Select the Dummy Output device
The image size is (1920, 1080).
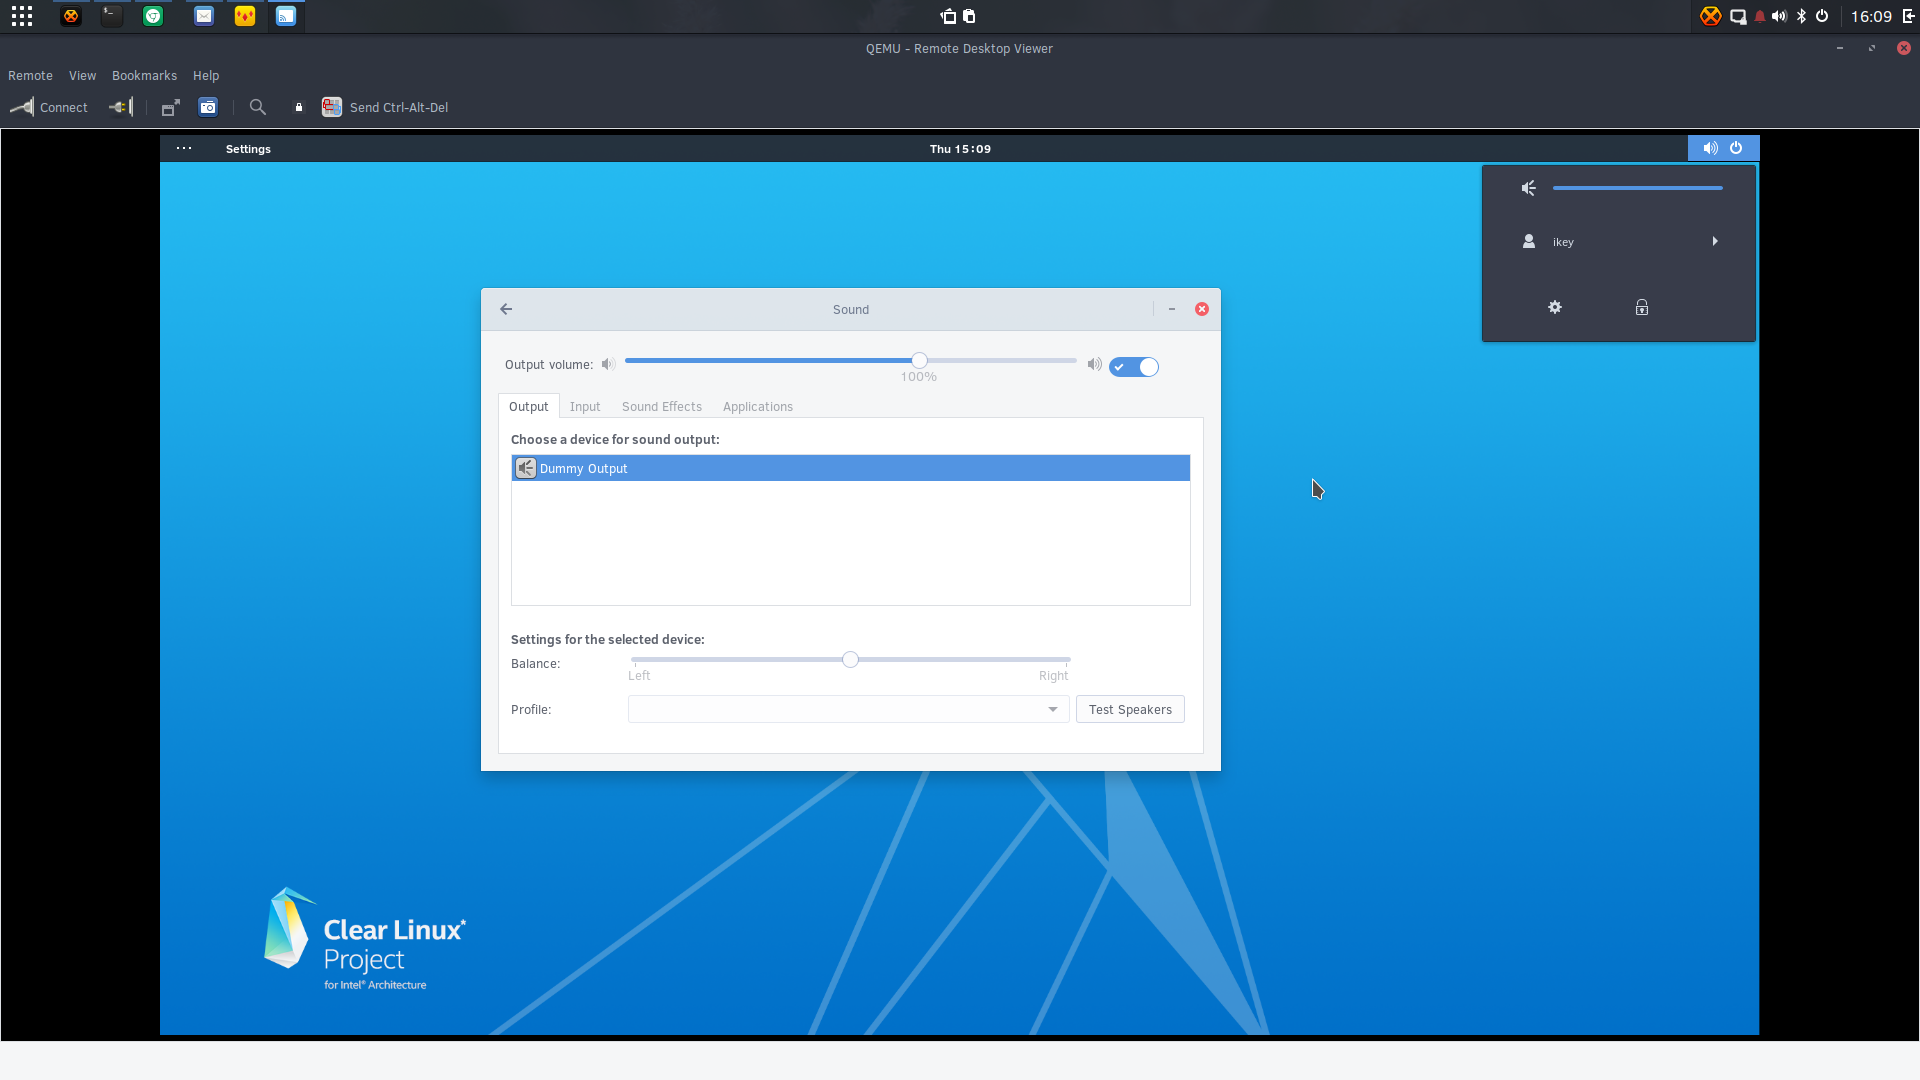pyautogui.click(x=851, y=468)
